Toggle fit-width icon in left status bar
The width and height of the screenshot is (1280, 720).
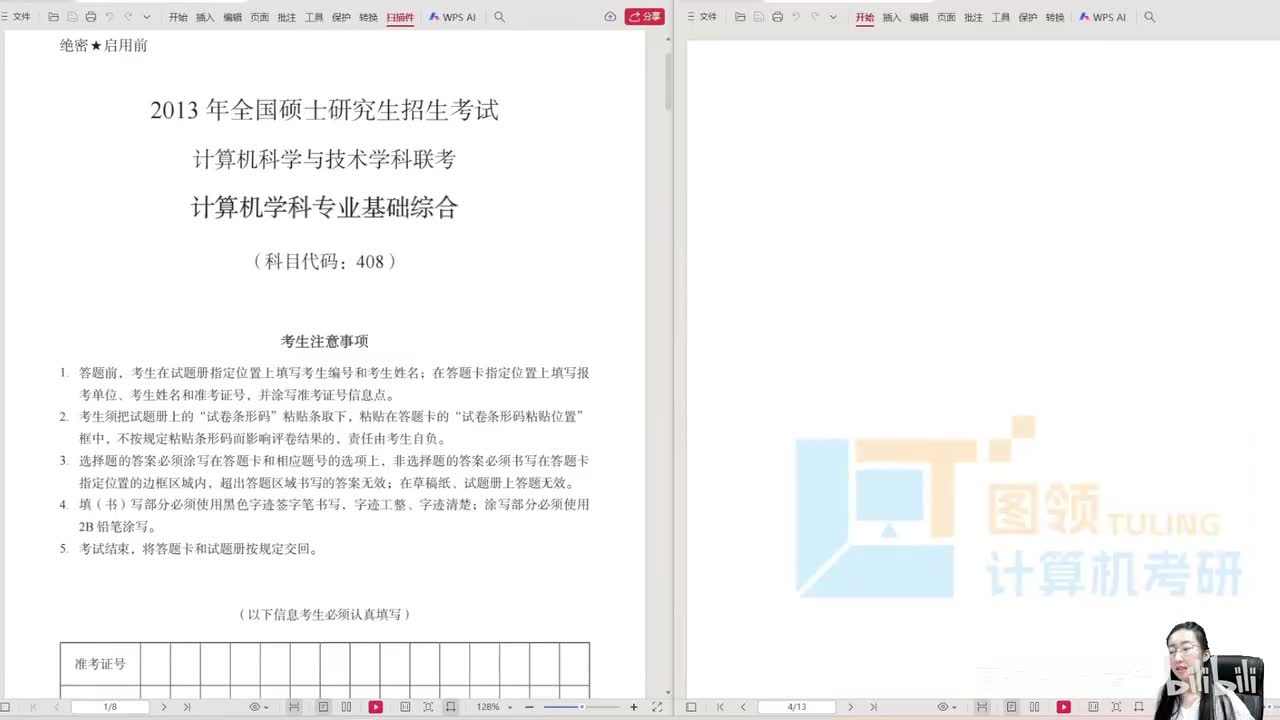coord(451,707)
